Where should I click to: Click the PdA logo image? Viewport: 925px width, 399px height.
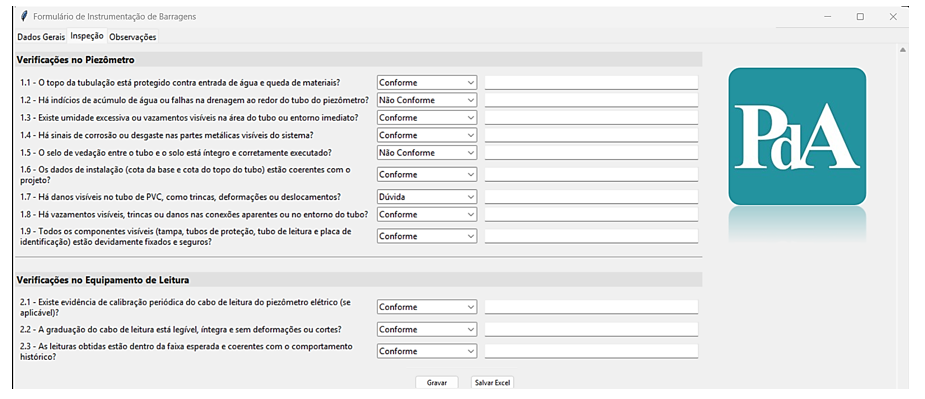coord(797,136)
